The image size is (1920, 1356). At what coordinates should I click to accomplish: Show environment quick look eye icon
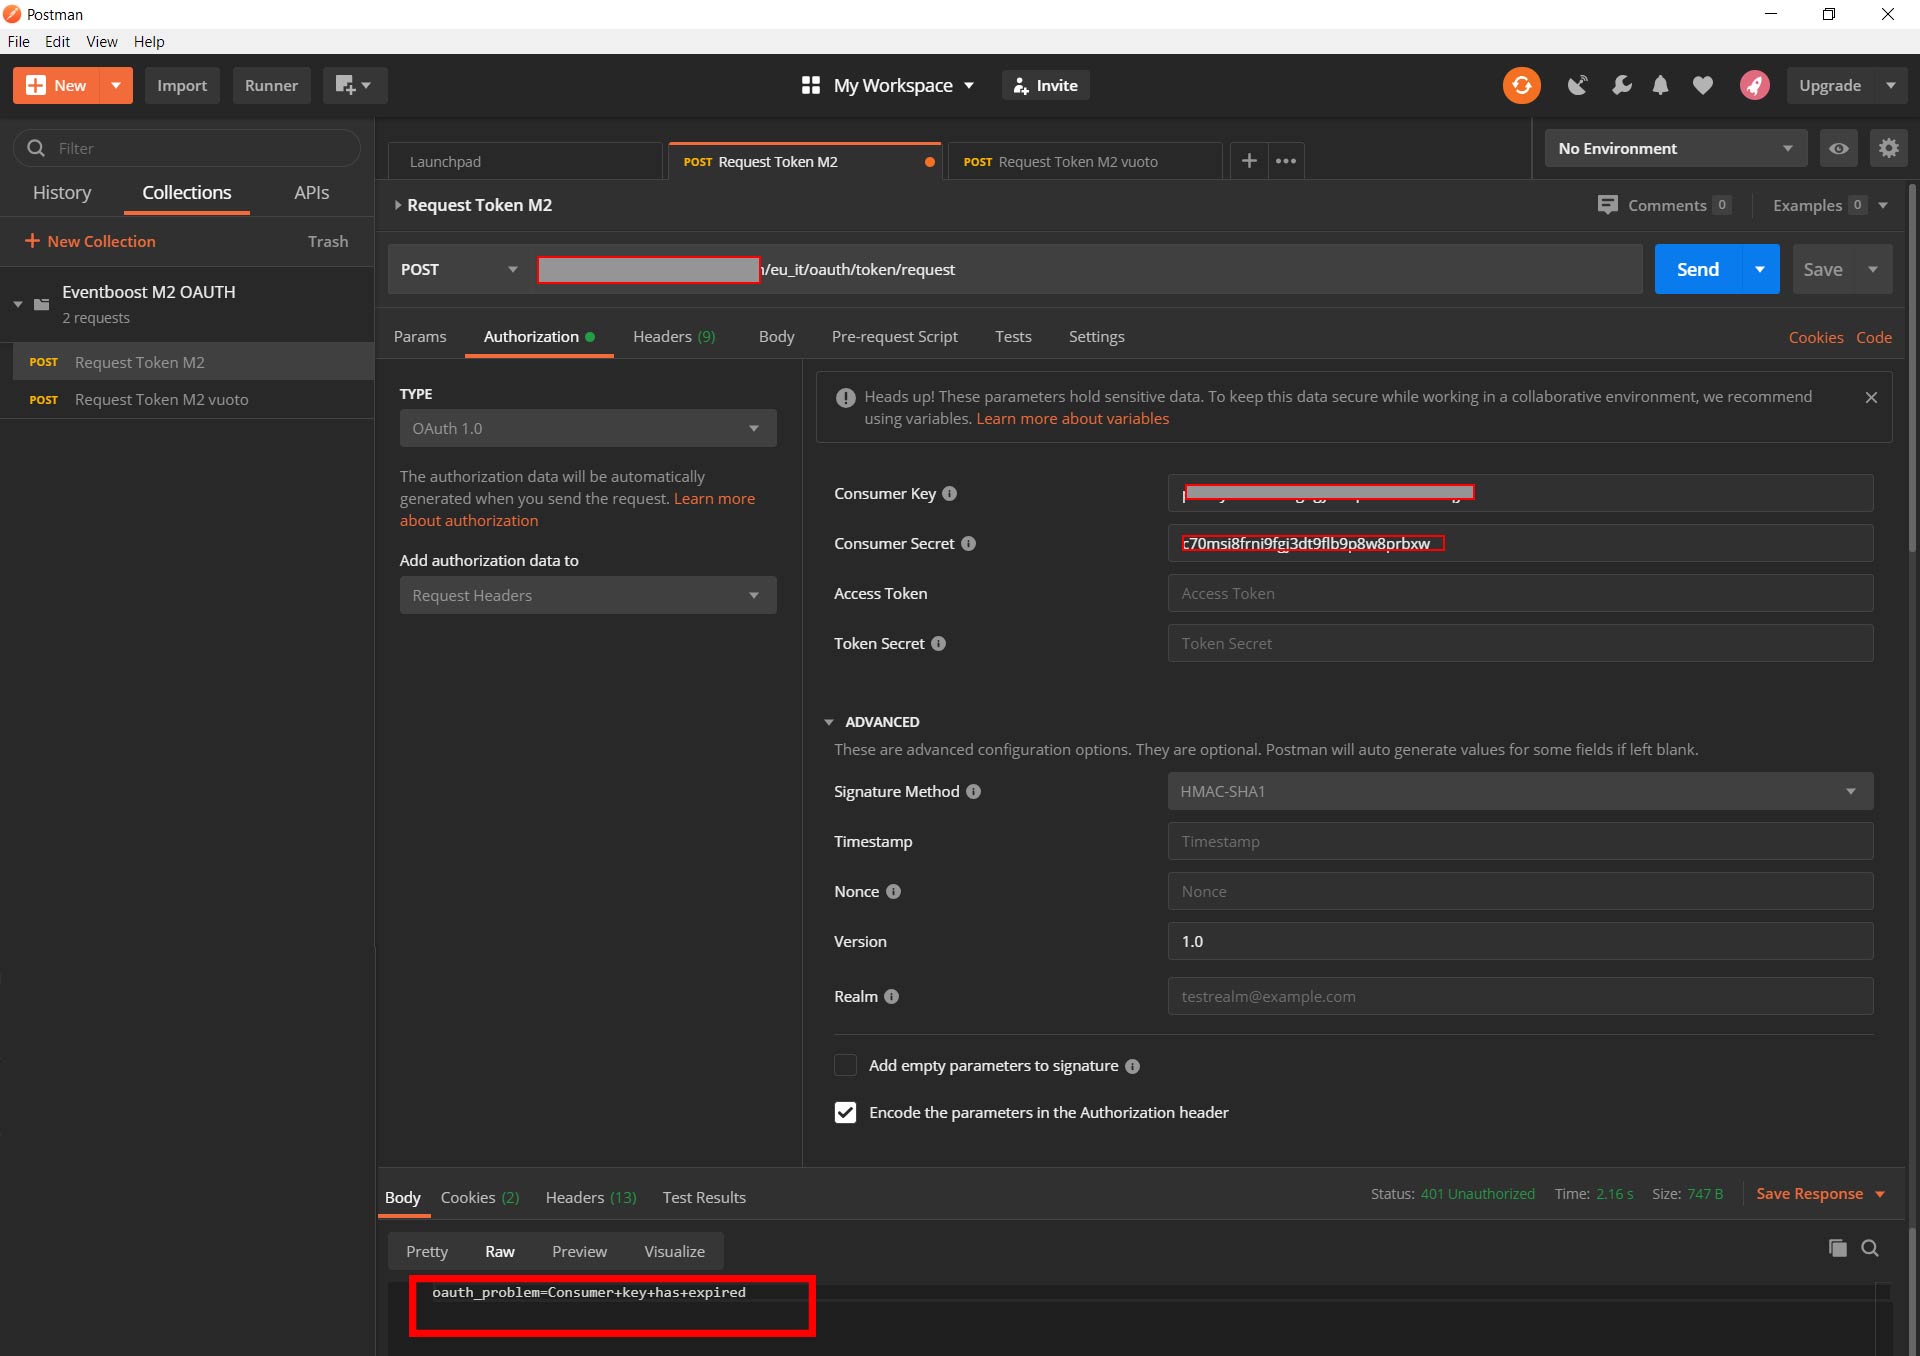pyautogui.click(x=1839, y=147)
